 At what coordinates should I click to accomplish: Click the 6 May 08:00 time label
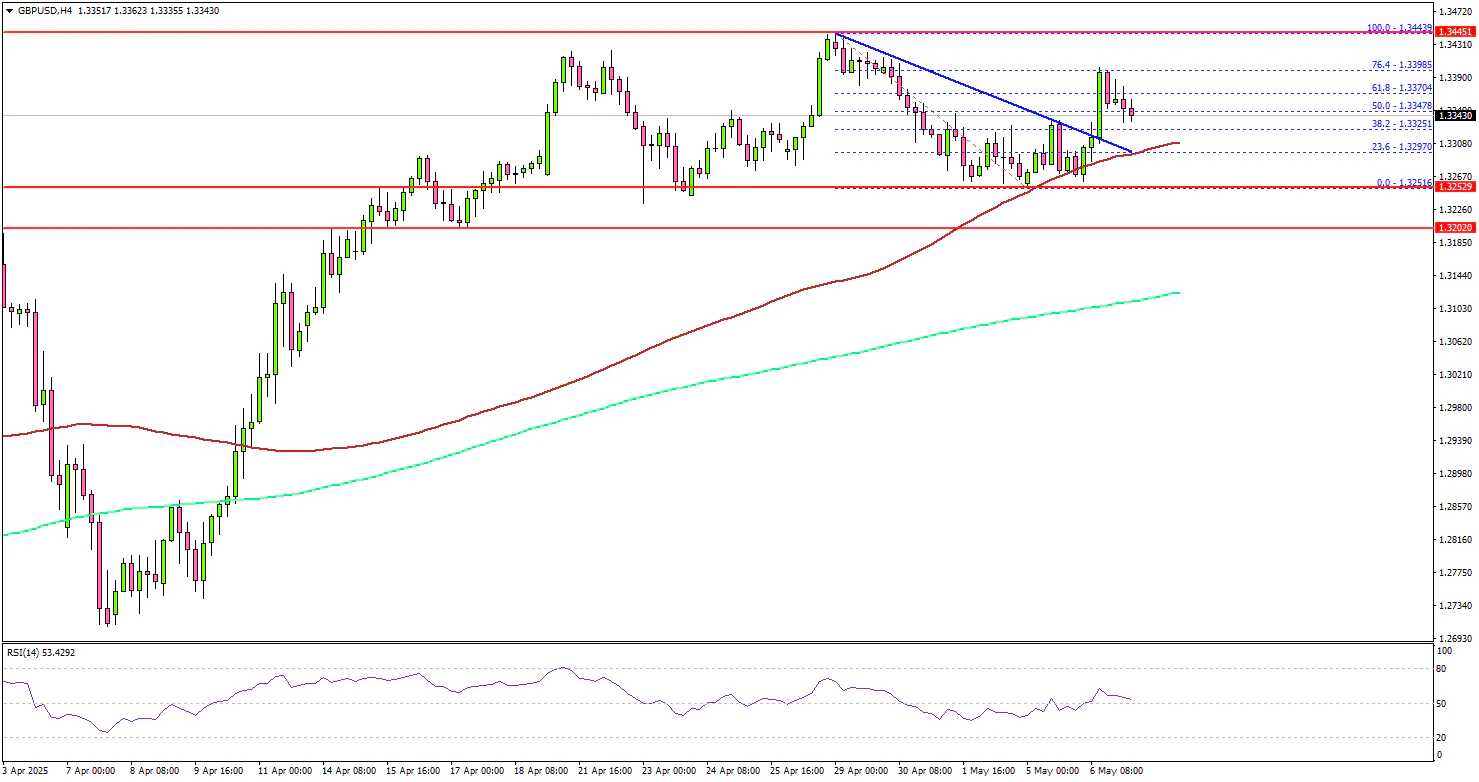pos(1115,771)
